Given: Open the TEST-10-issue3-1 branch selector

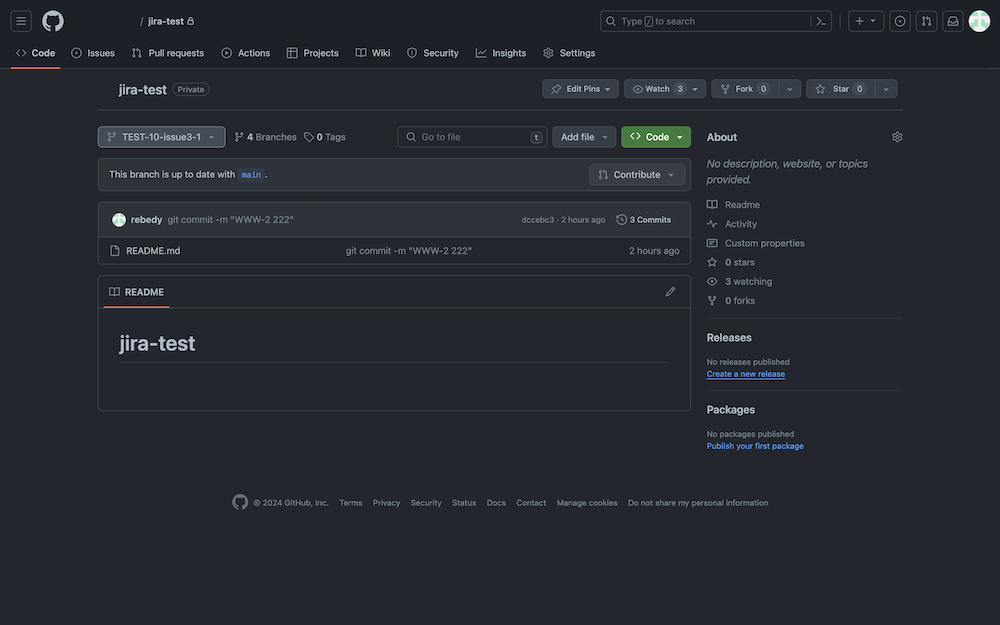Looking at the screenshot, I should [161, 136].
